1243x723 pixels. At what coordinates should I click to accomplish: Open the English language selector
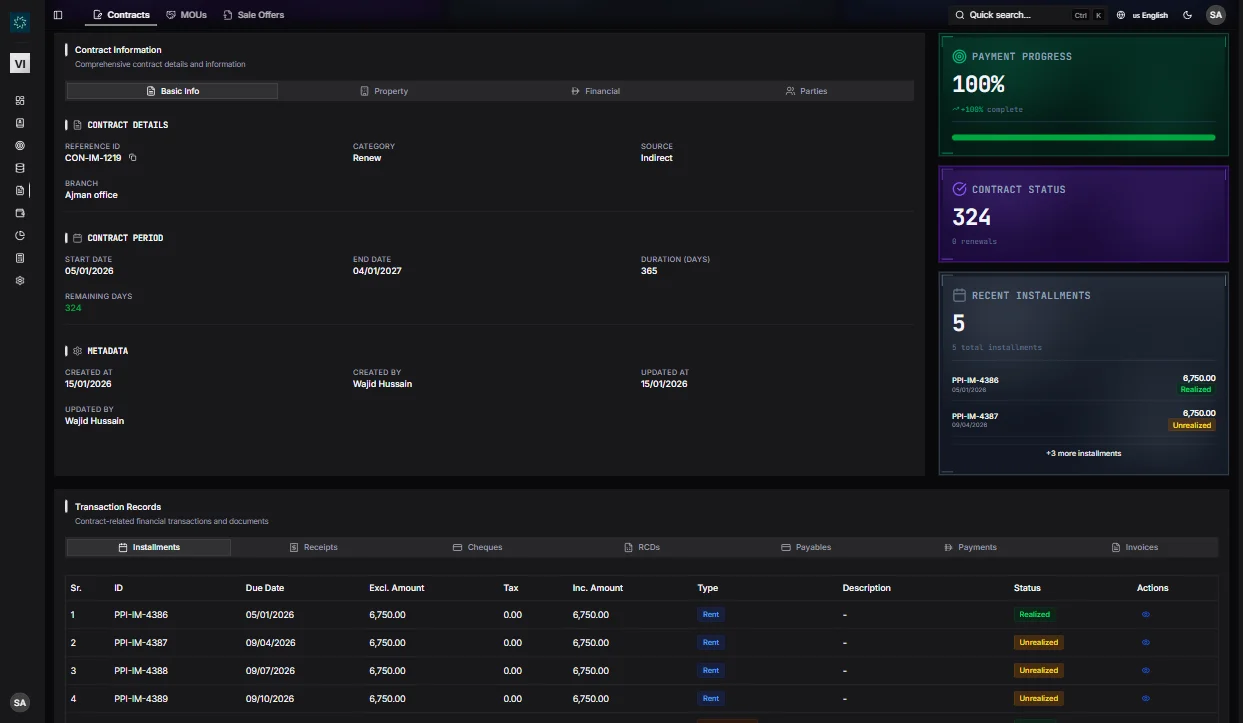(x=1142, y=15)
